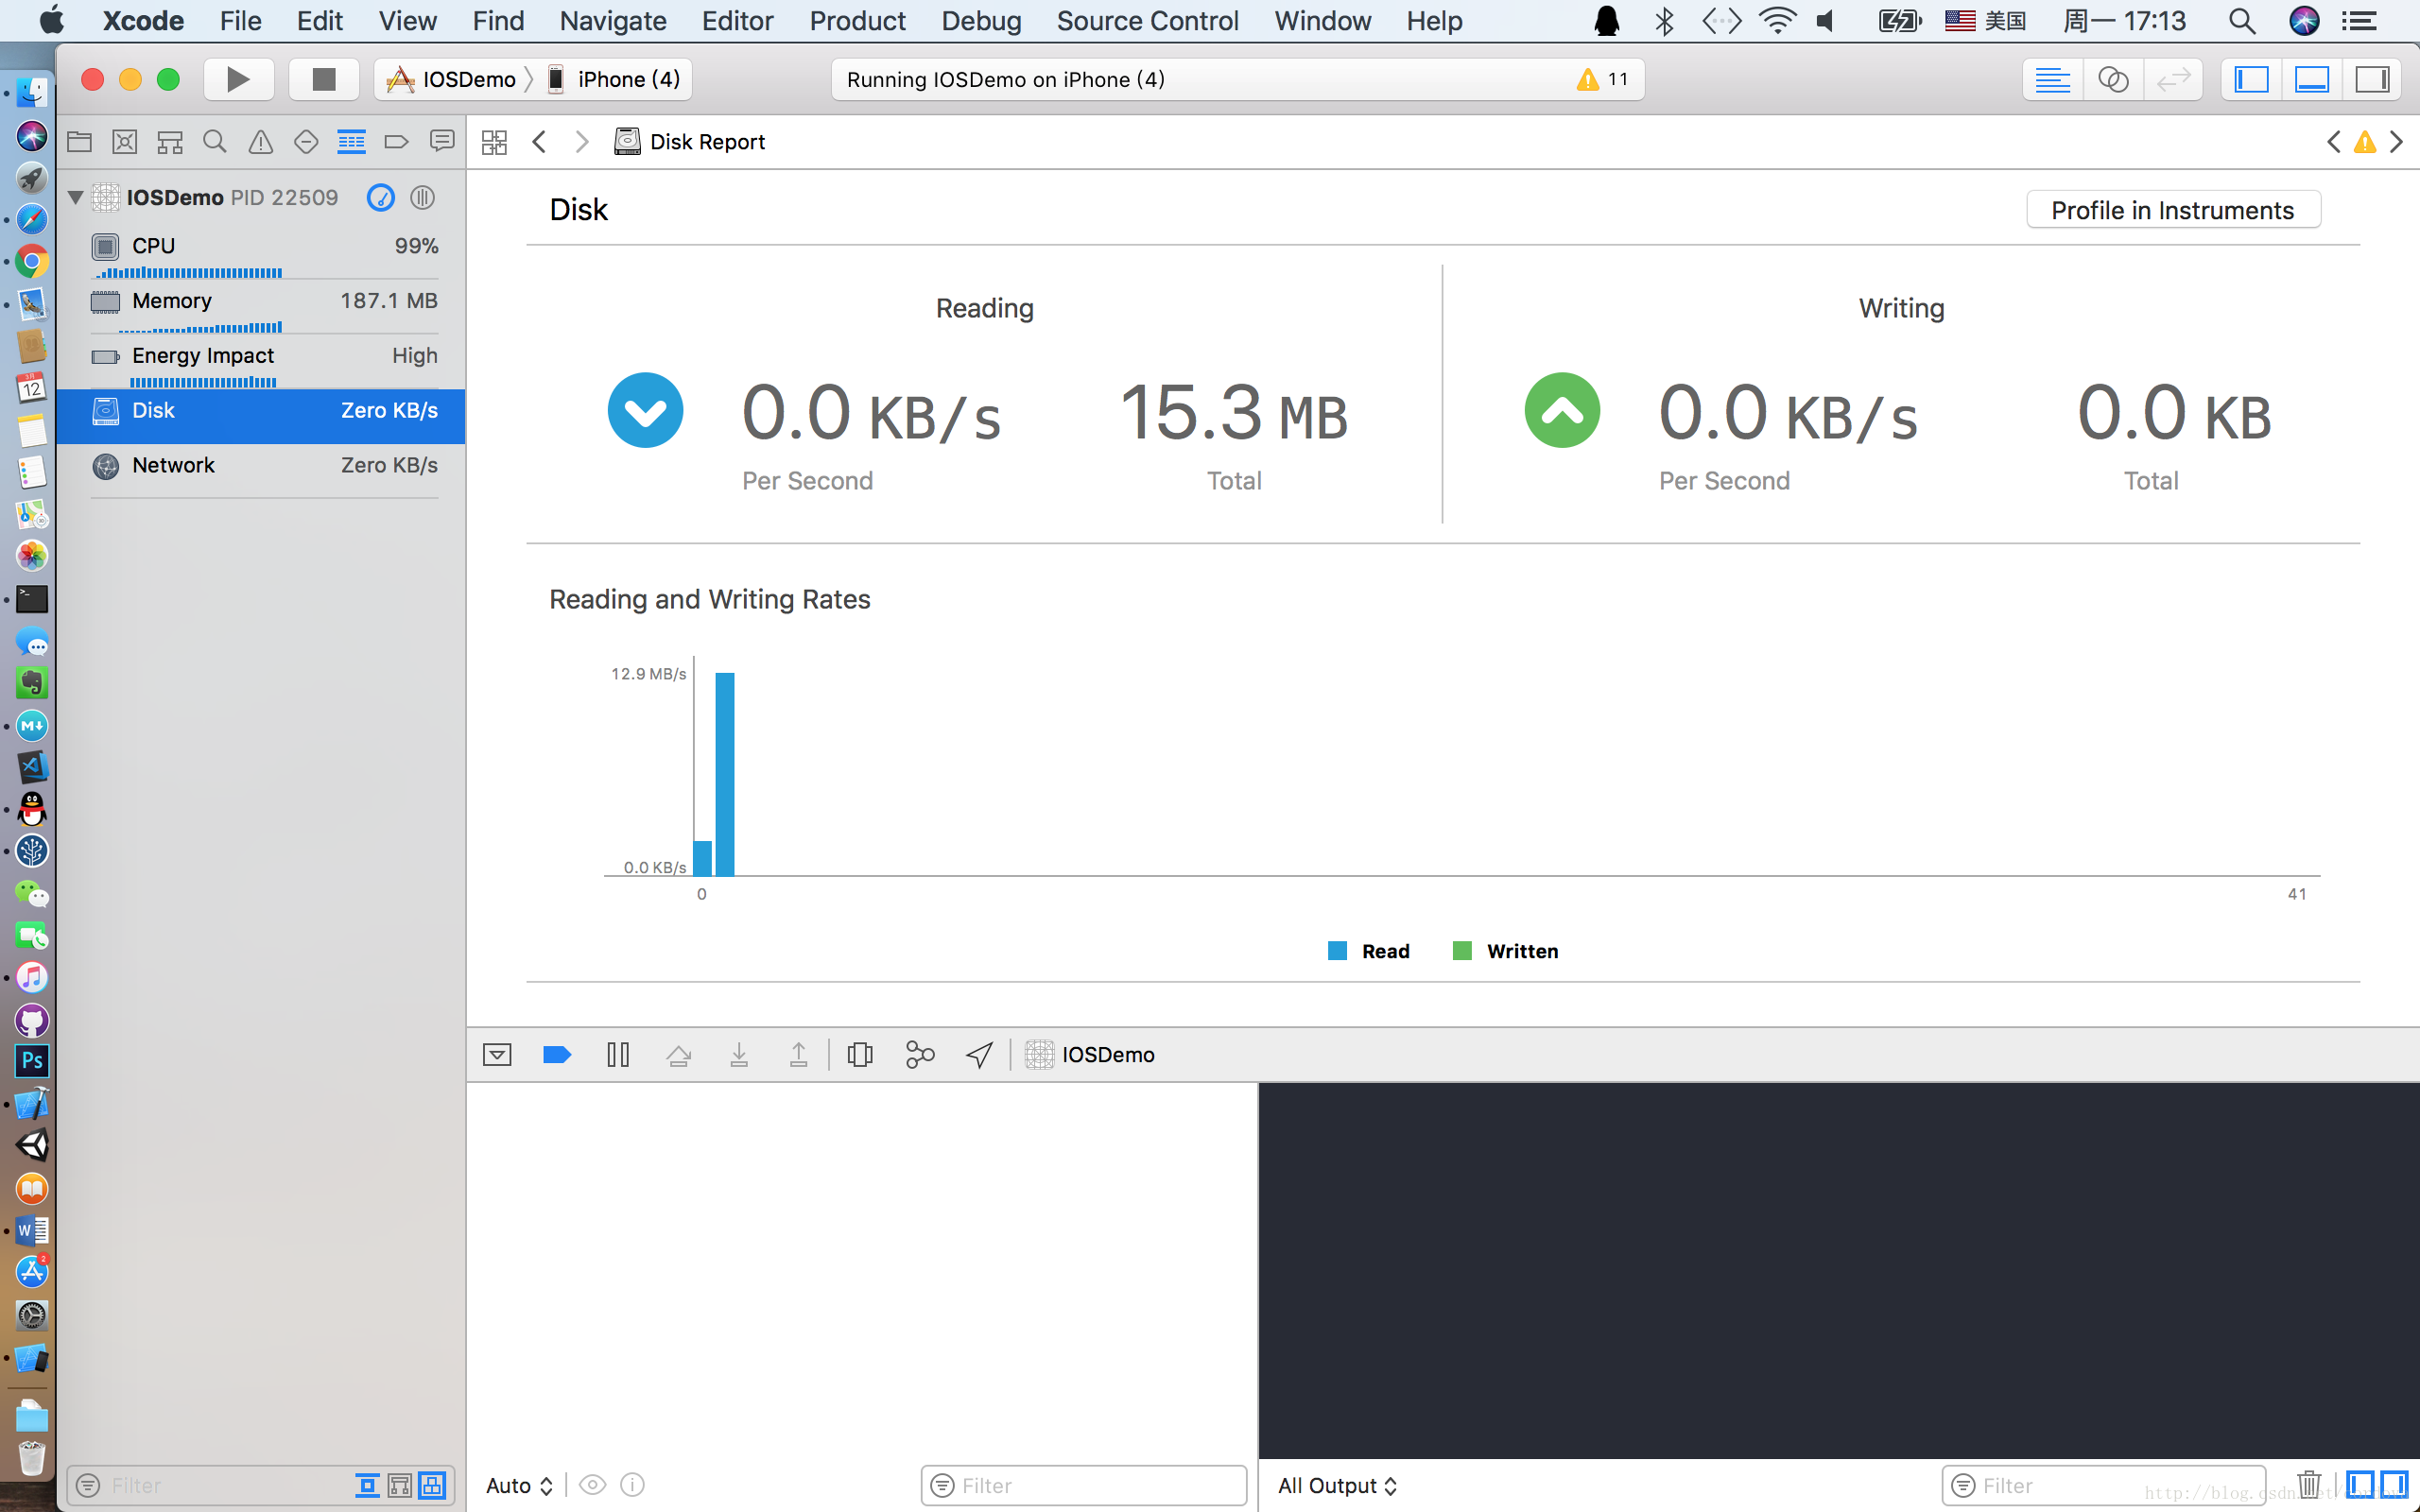
Task: Switch to the Assistant editor
Action: (x=2112, y=79)
